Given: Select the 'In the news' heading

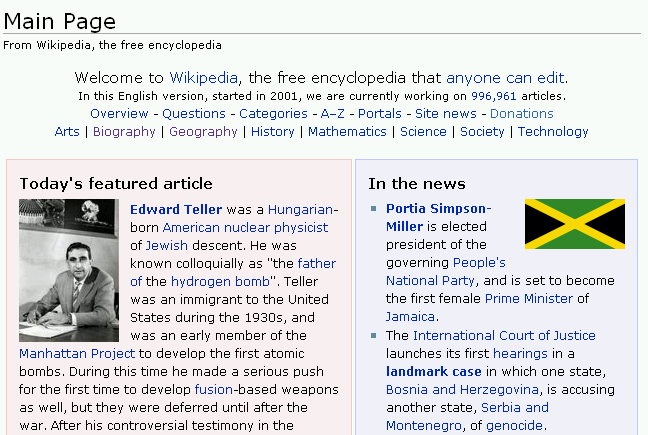Looking at the screenshot, I should (417, 183).
